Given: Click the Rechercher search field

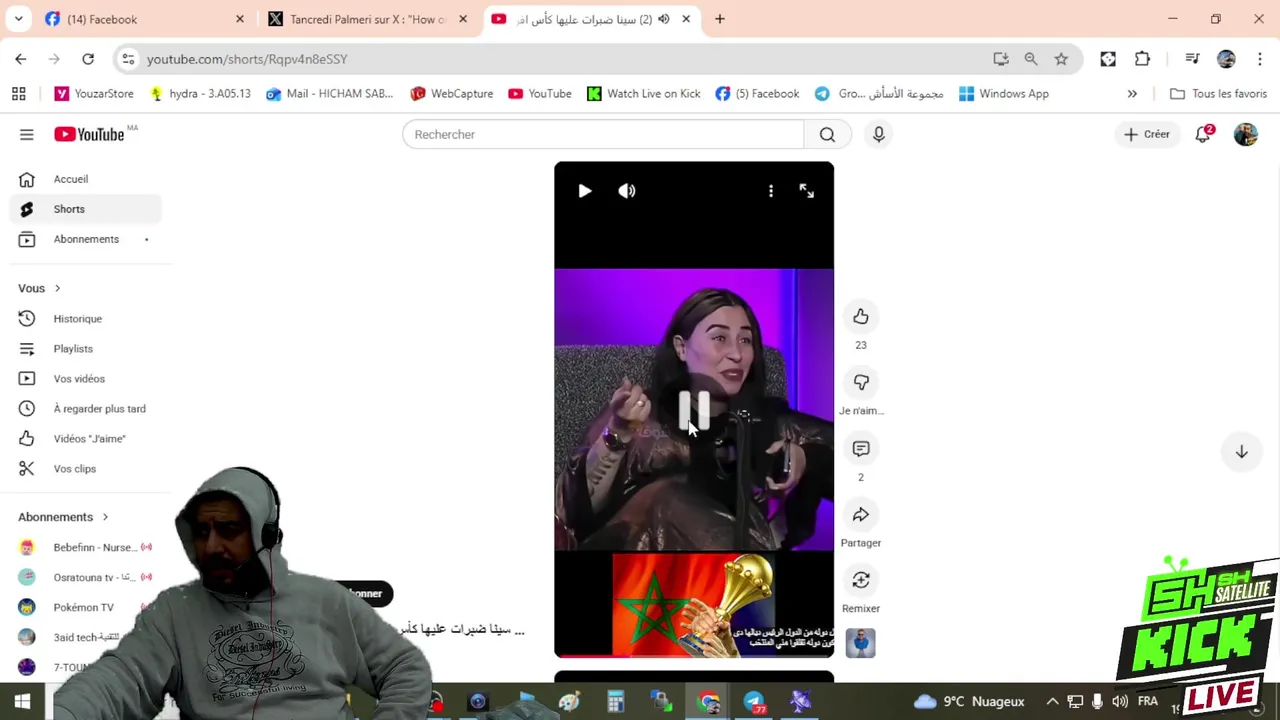Looking at the screenshot, I should (x=602, y=134).
